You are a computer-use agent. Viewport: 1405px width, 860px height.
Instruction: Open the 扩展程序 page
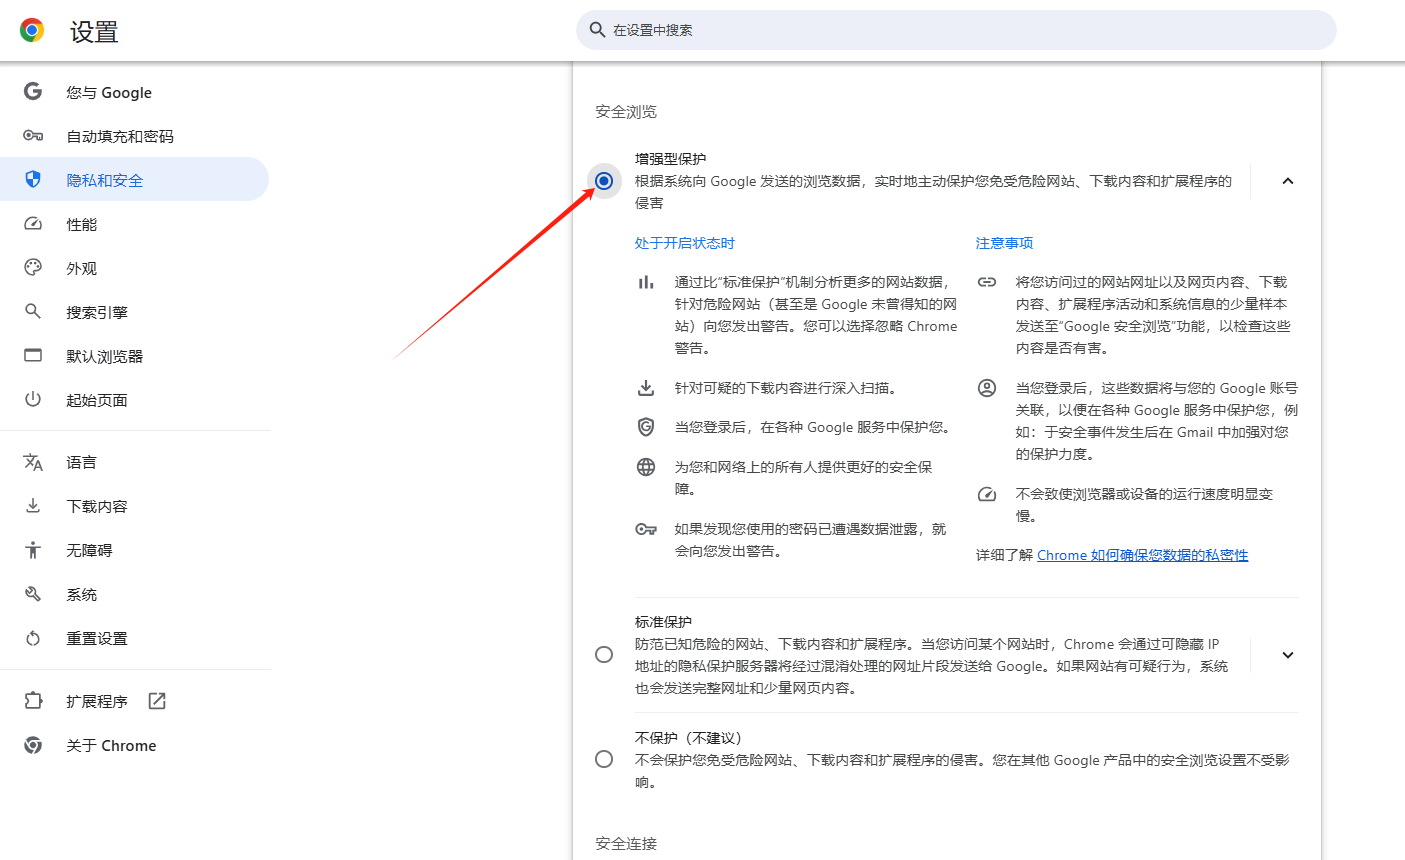click(134, 701)
